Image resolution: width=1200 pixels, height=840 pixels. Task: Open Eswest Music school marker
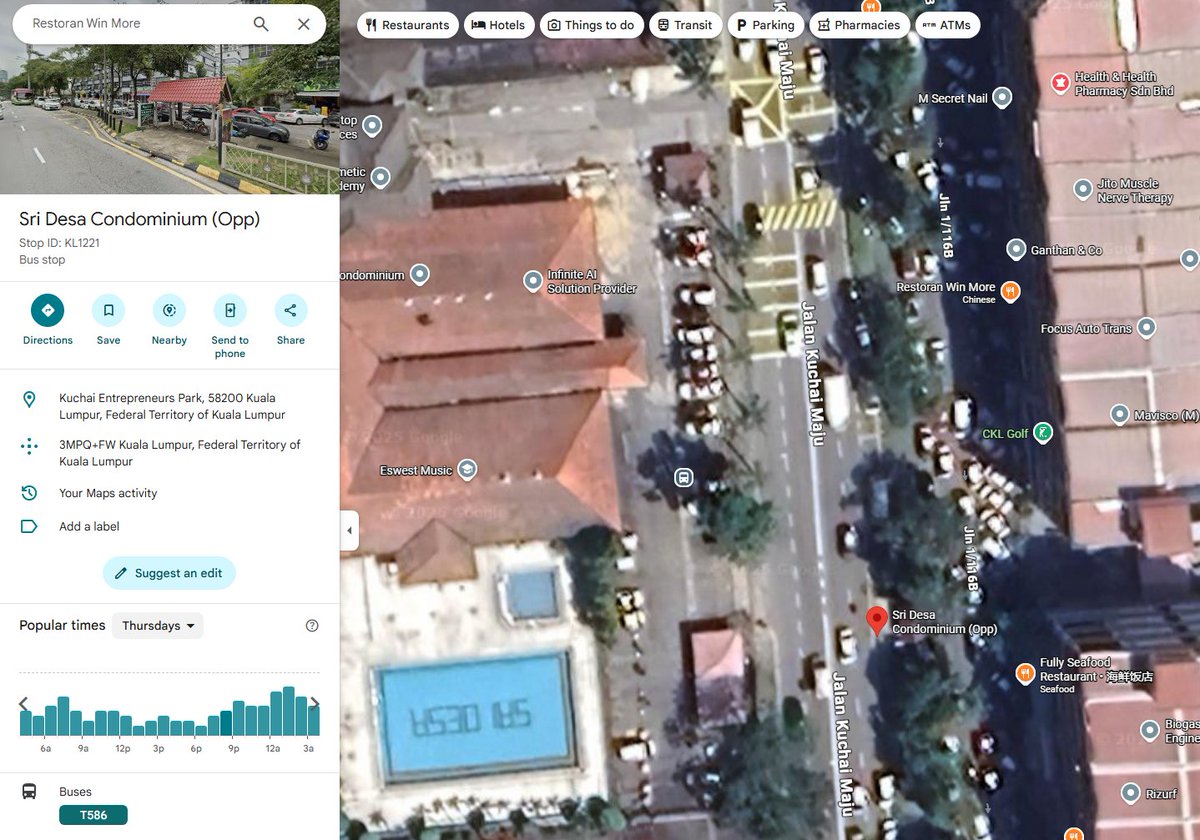[x=467, y=469]
